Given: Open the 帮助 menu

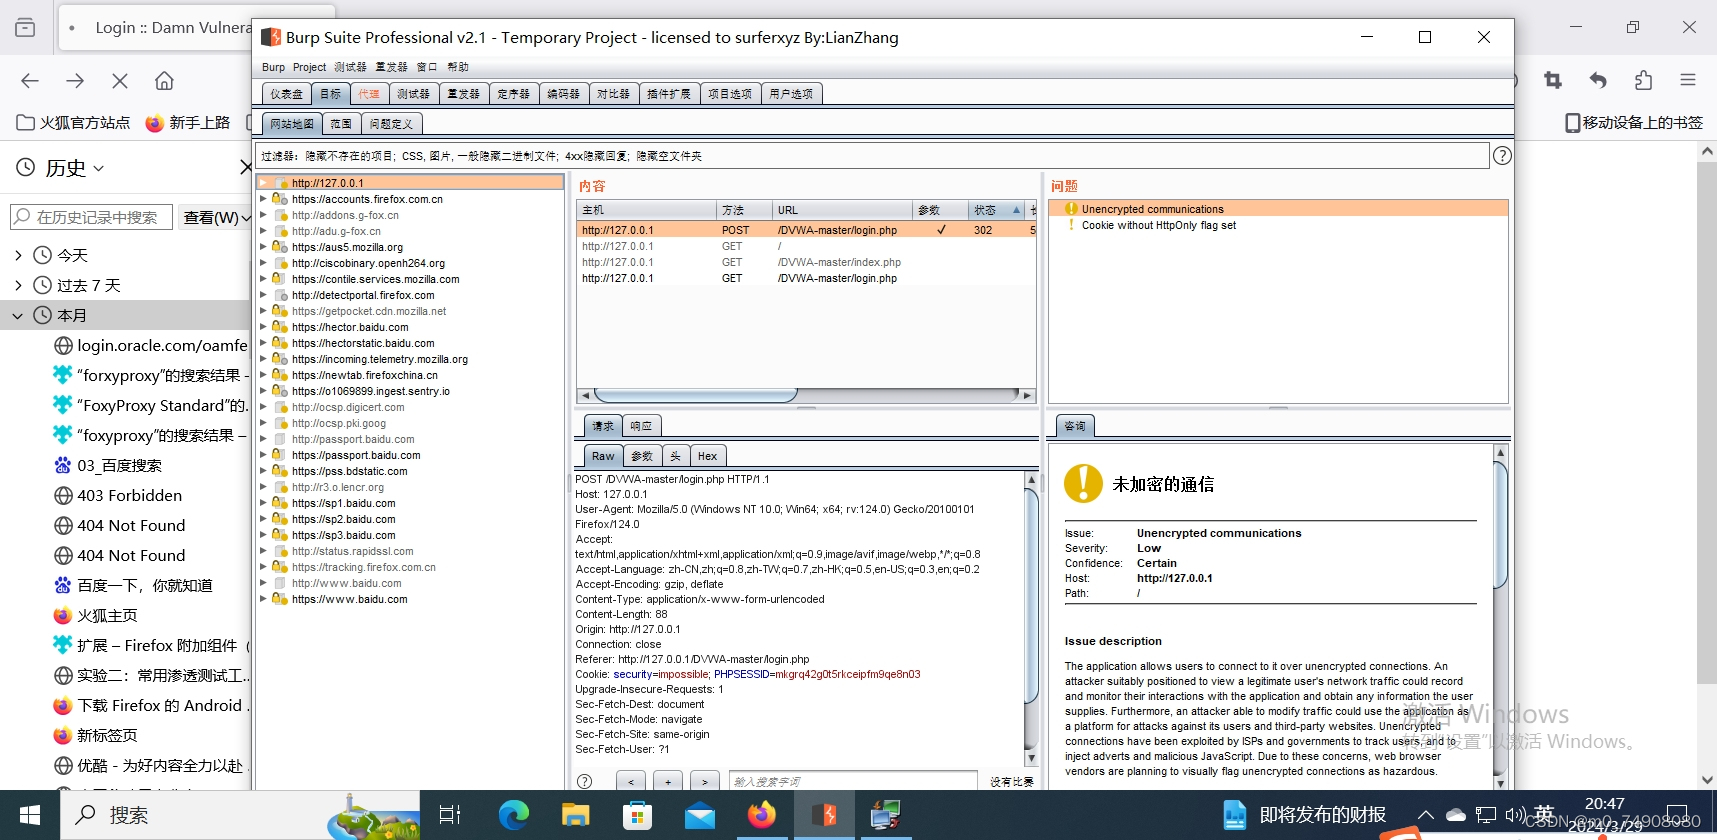Looking at the screenshot, I should tap(458, 67).
